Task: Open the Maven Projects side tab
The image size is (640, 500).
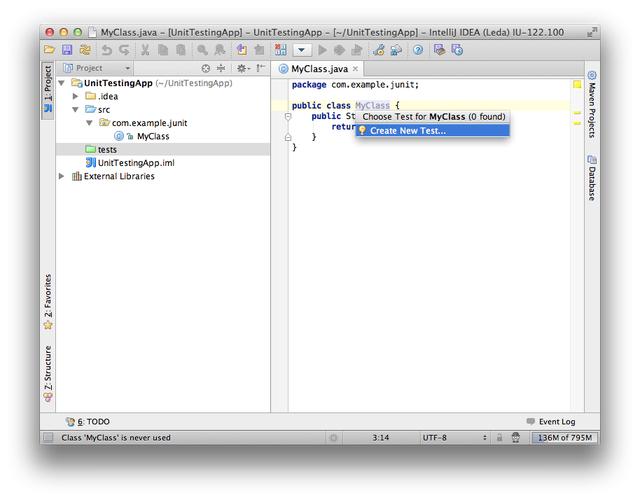Action: [592, 105]
